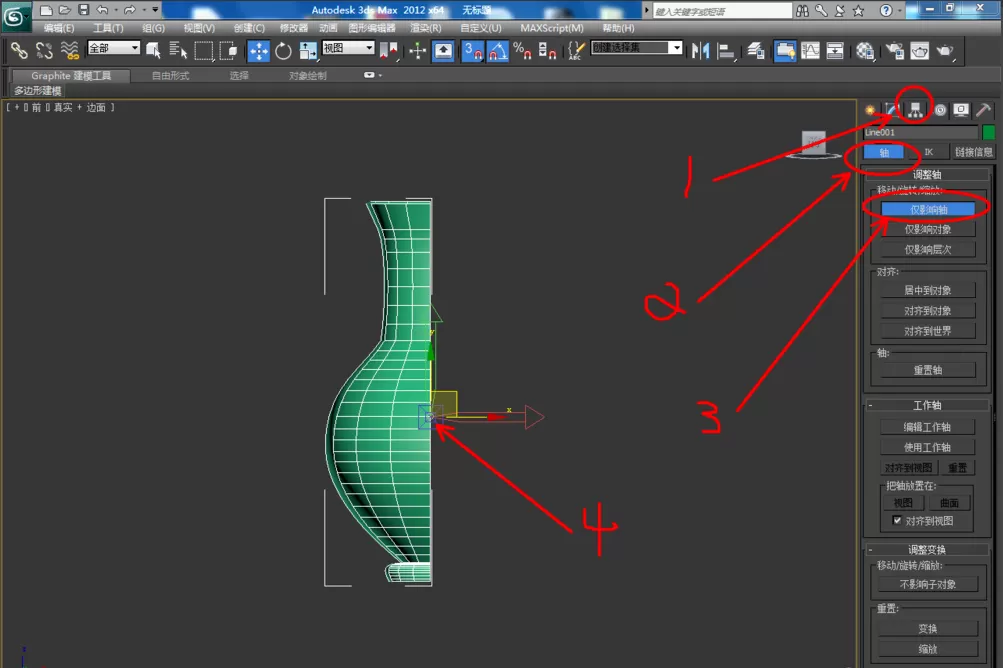
Task: Switch to the 对象绘制 ribbon tab
Action: [308, 76]
